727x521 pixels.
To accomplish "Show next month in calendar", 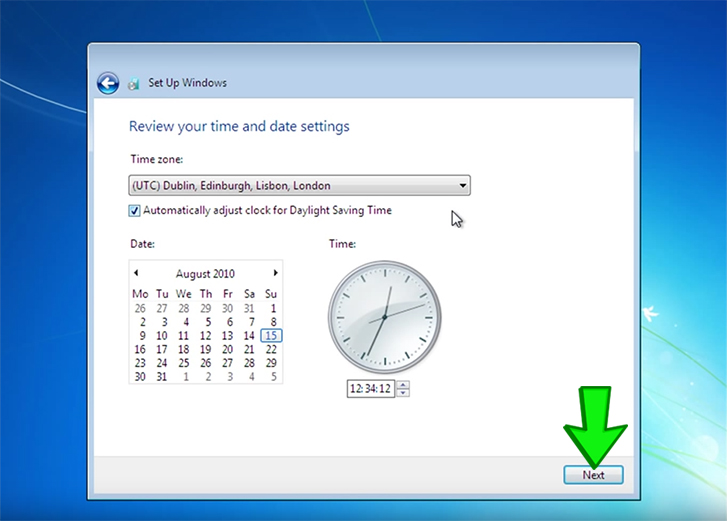I will pos(275,273).
